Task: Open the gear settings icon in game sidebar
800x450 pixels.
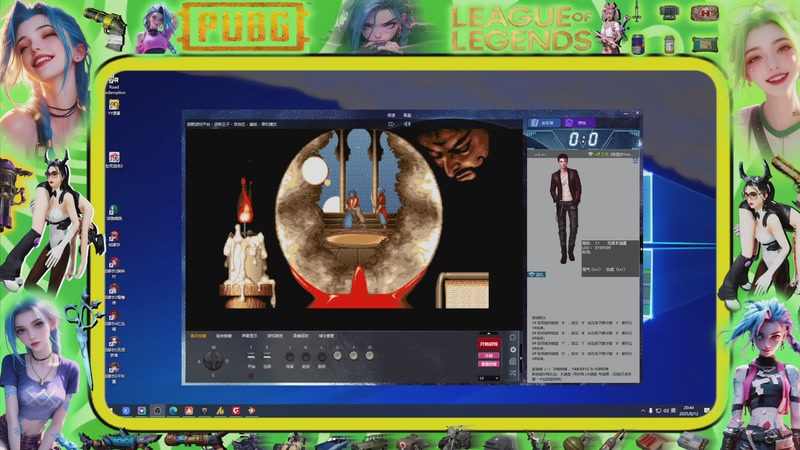Action: tap(513, 349)
